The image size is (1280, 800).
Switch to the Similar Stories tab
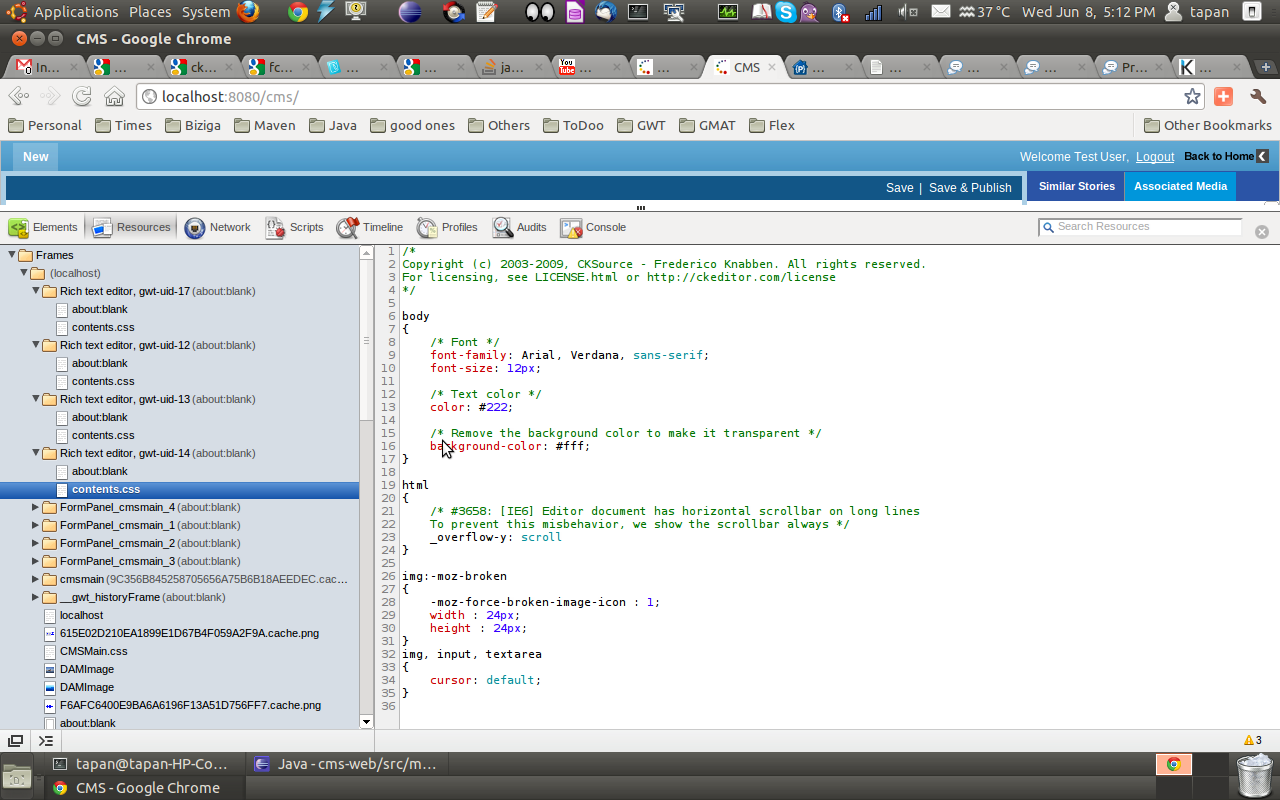pos(1076,187)
